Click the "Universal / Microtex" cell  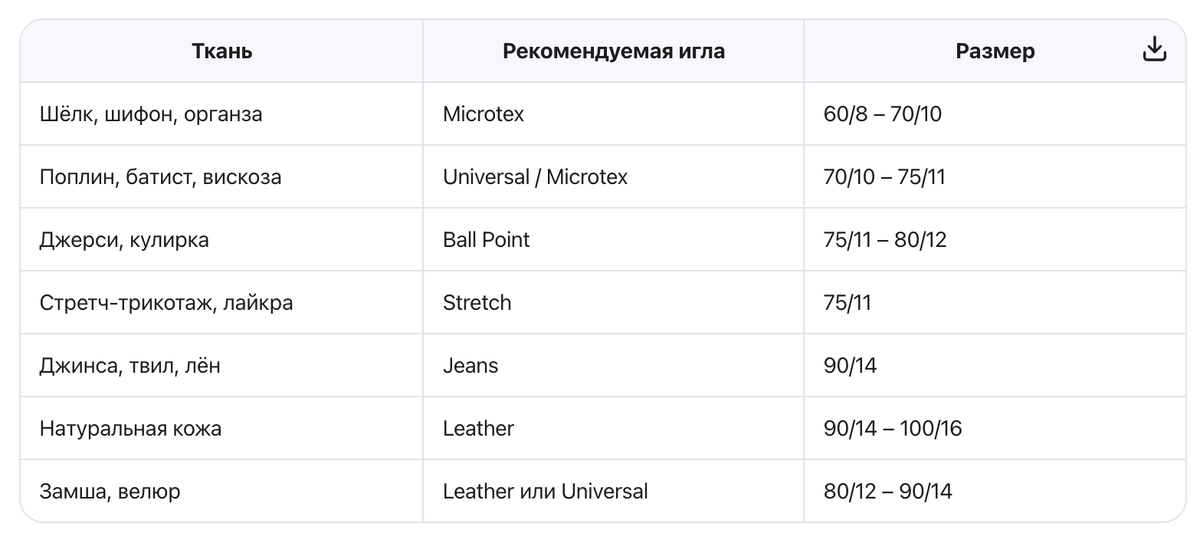[x=535, y=177]
